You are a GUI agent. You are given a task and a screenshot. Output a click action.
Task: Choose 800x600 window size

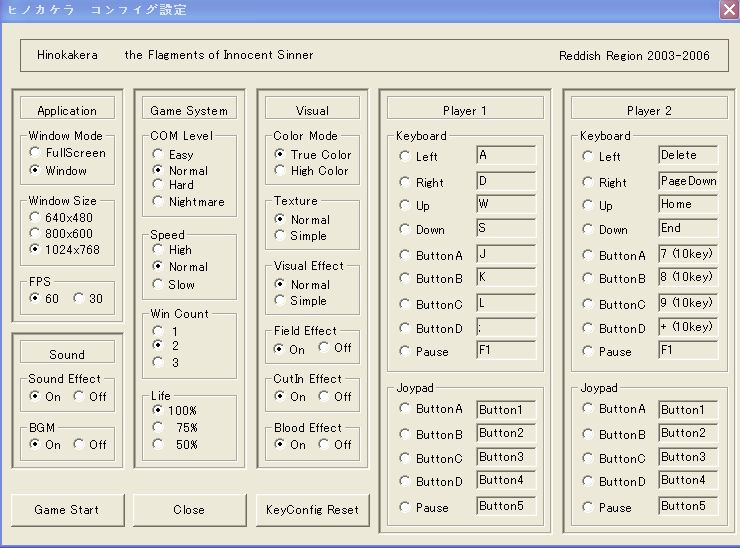tap(34, 233)
